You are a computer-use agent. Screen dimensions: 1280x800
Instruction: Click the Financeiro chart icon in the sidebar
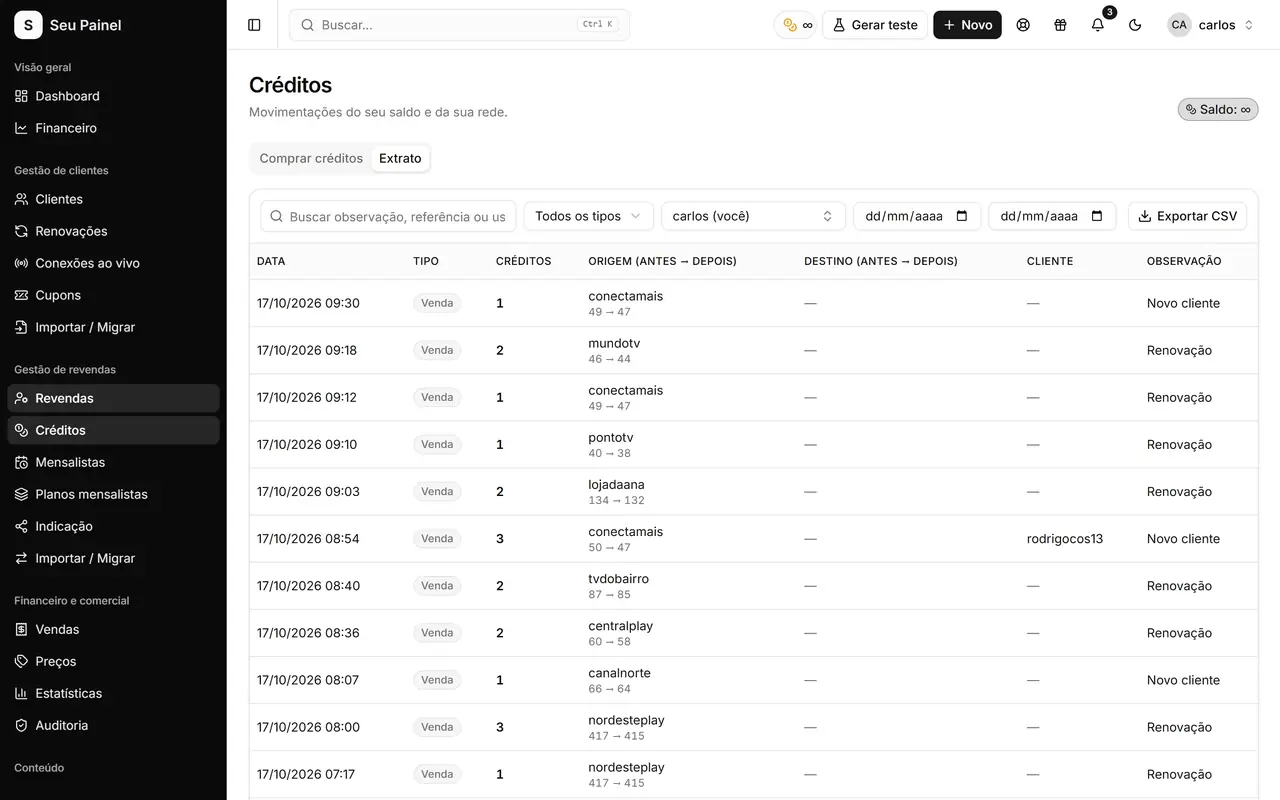(x=21, y=128)
